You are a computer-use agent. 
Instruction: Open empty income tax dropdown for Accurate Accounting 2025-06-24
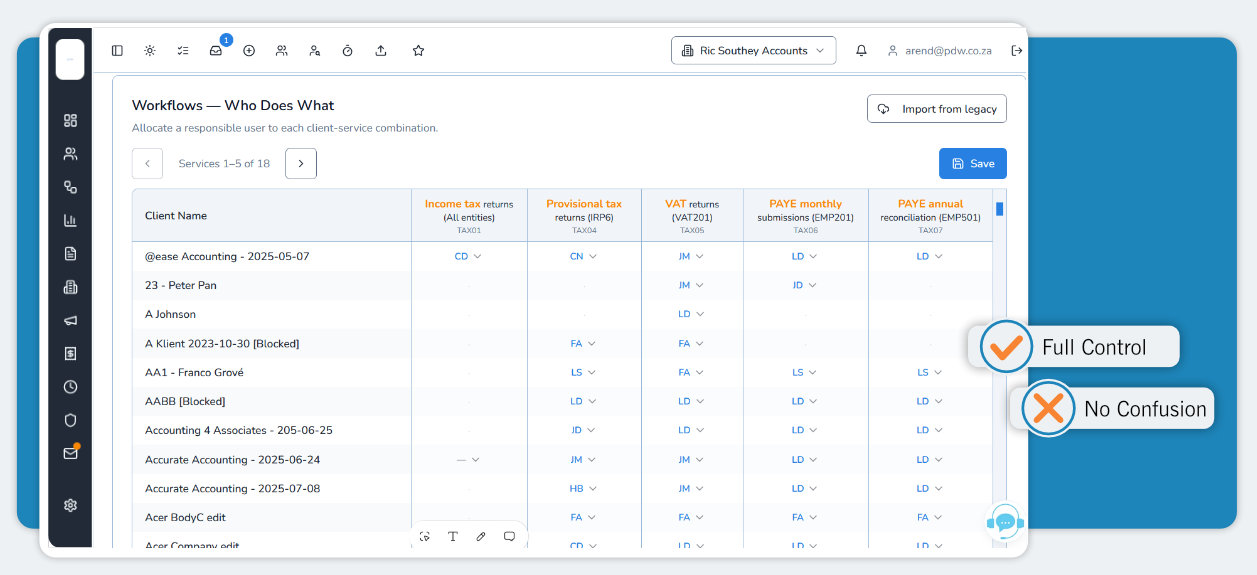pos(468,460)
